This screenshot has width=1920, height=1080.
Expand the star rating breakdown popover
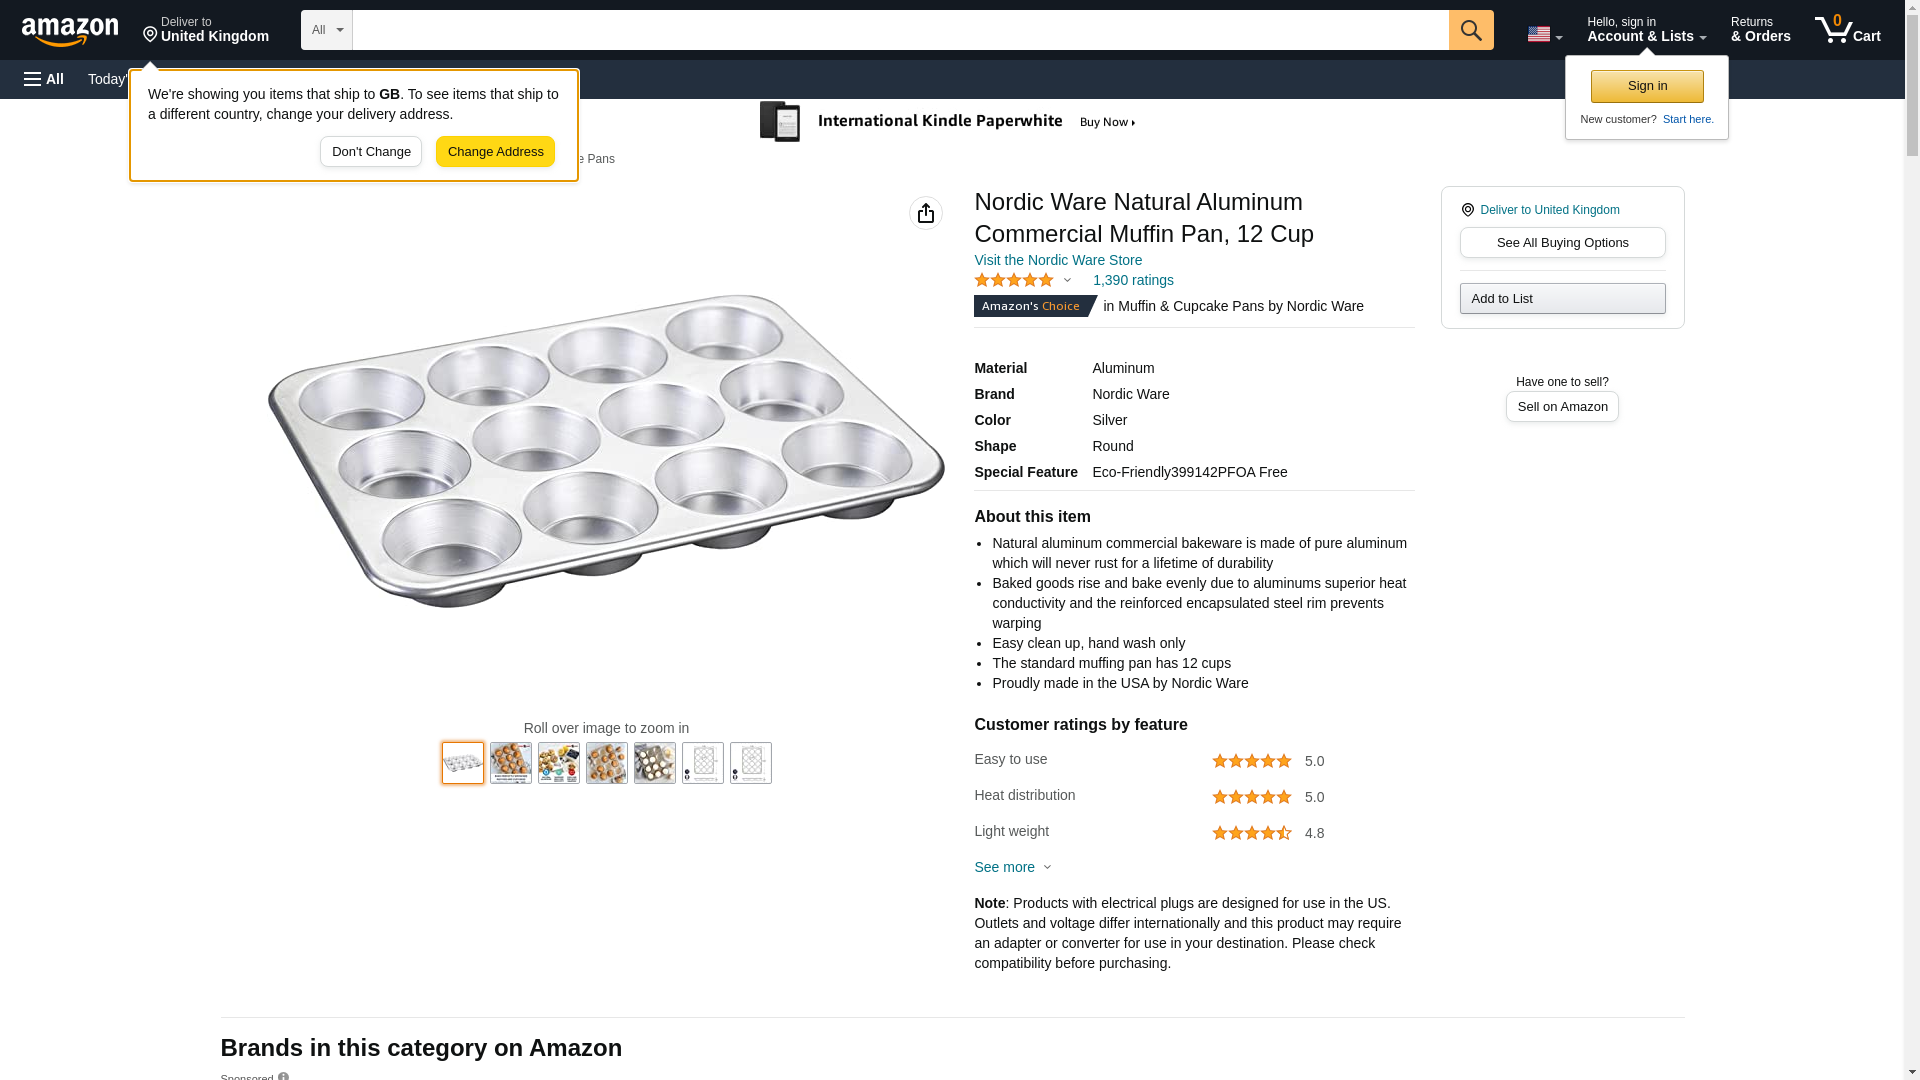[1023, 281]
